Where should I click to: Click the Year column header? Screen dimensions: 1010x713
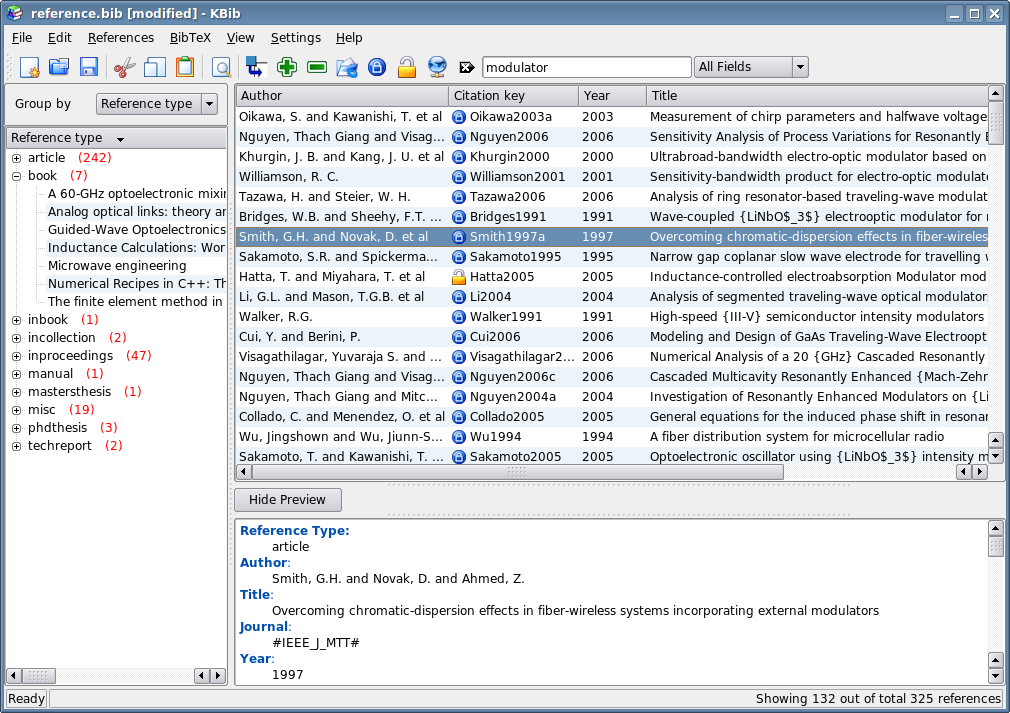pos(611,95)
